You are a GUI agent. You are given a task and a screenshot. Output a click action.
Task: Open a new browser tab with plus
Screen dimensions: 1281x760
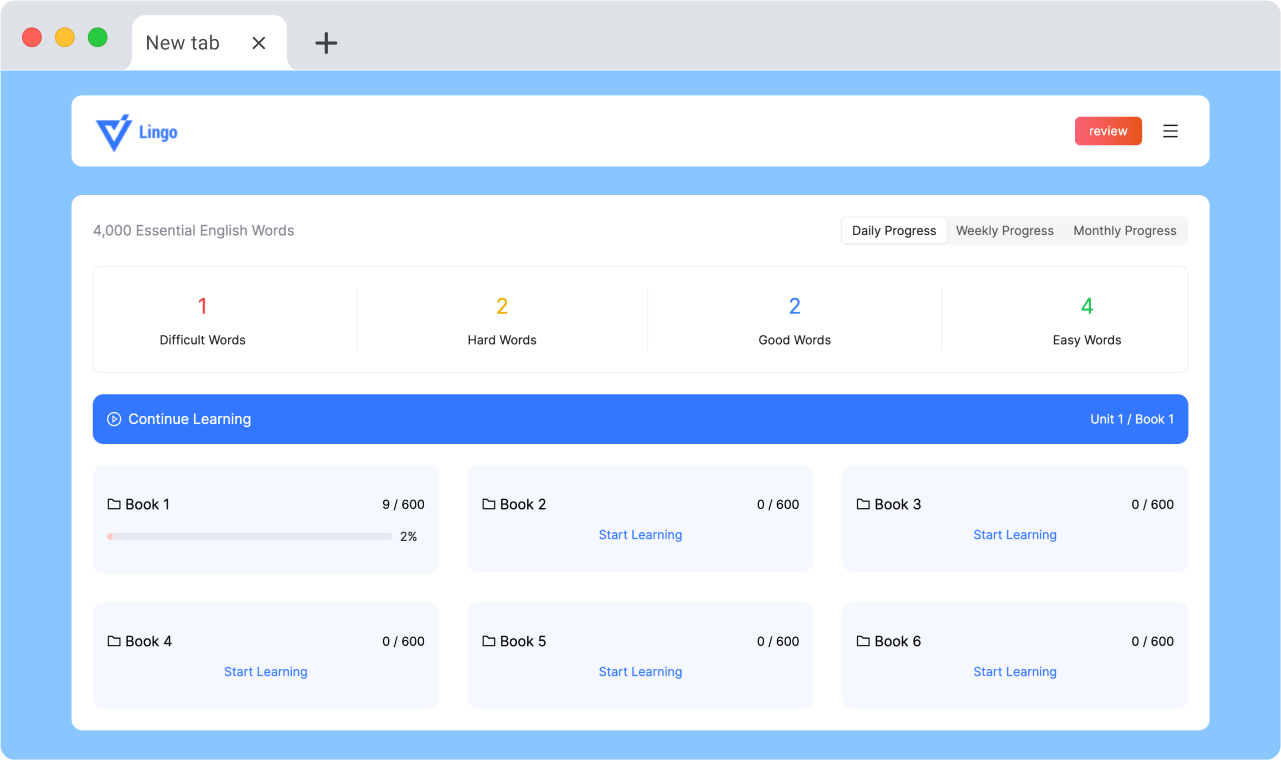(x=326, y=43)
